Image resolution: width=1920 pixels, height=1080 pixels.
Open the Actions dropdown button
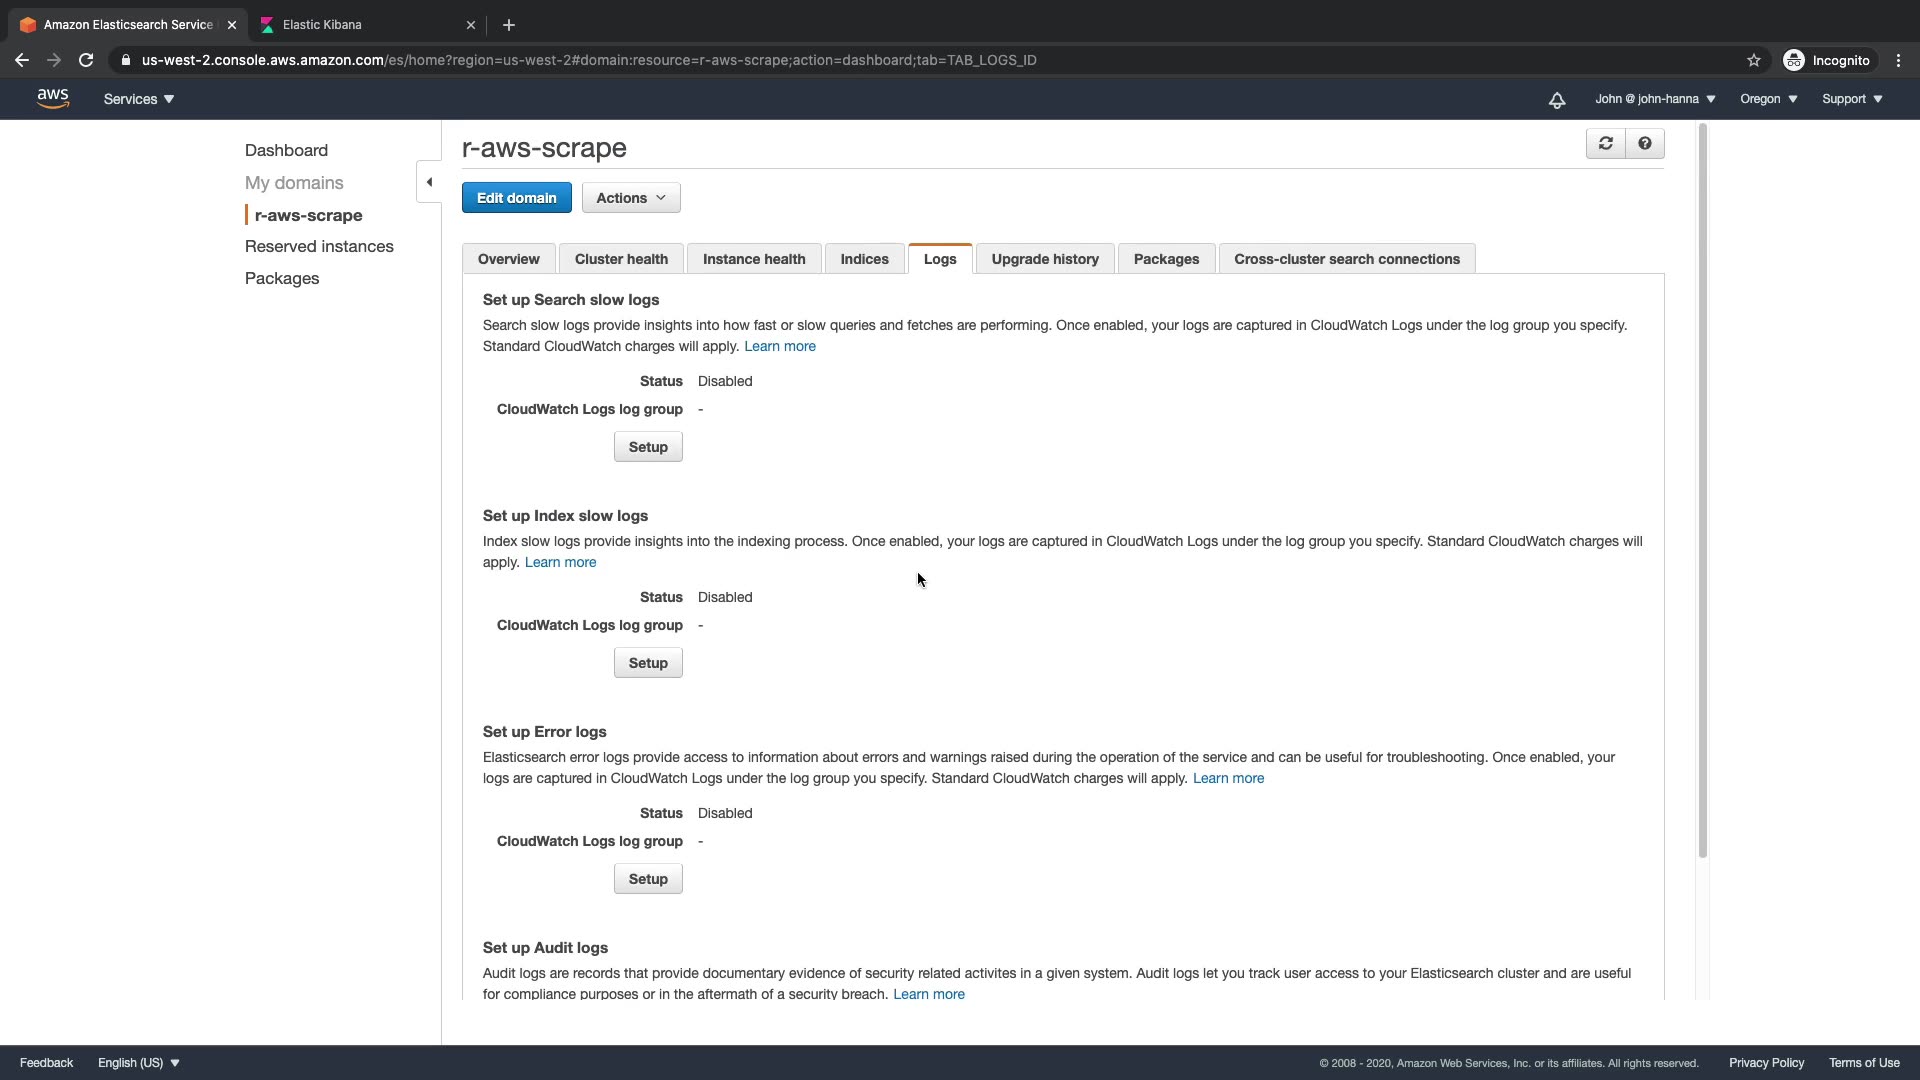click(x=630, y=198)
